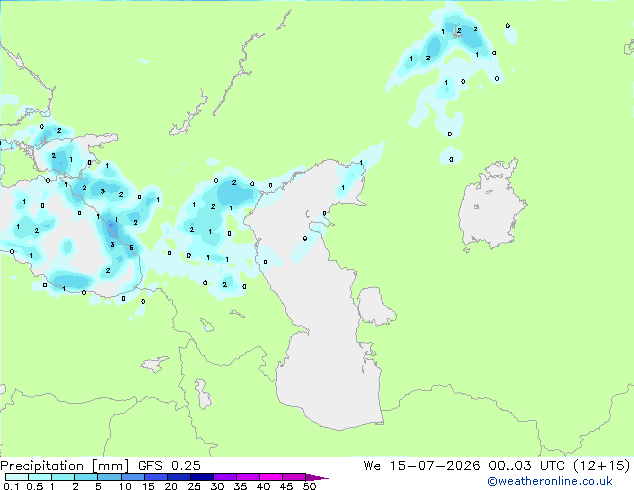The image size is (634, 490).
Task: Click the 'We 15-07-2026' date text
Action: (x=422, y=465)
